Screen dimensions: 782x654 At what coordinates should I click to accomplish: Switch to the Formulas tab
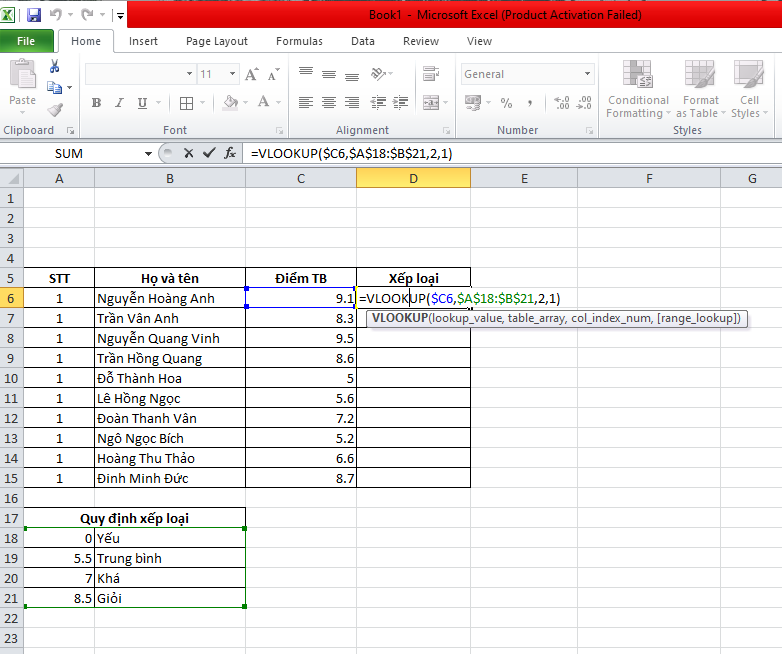(x=299, y=41)
